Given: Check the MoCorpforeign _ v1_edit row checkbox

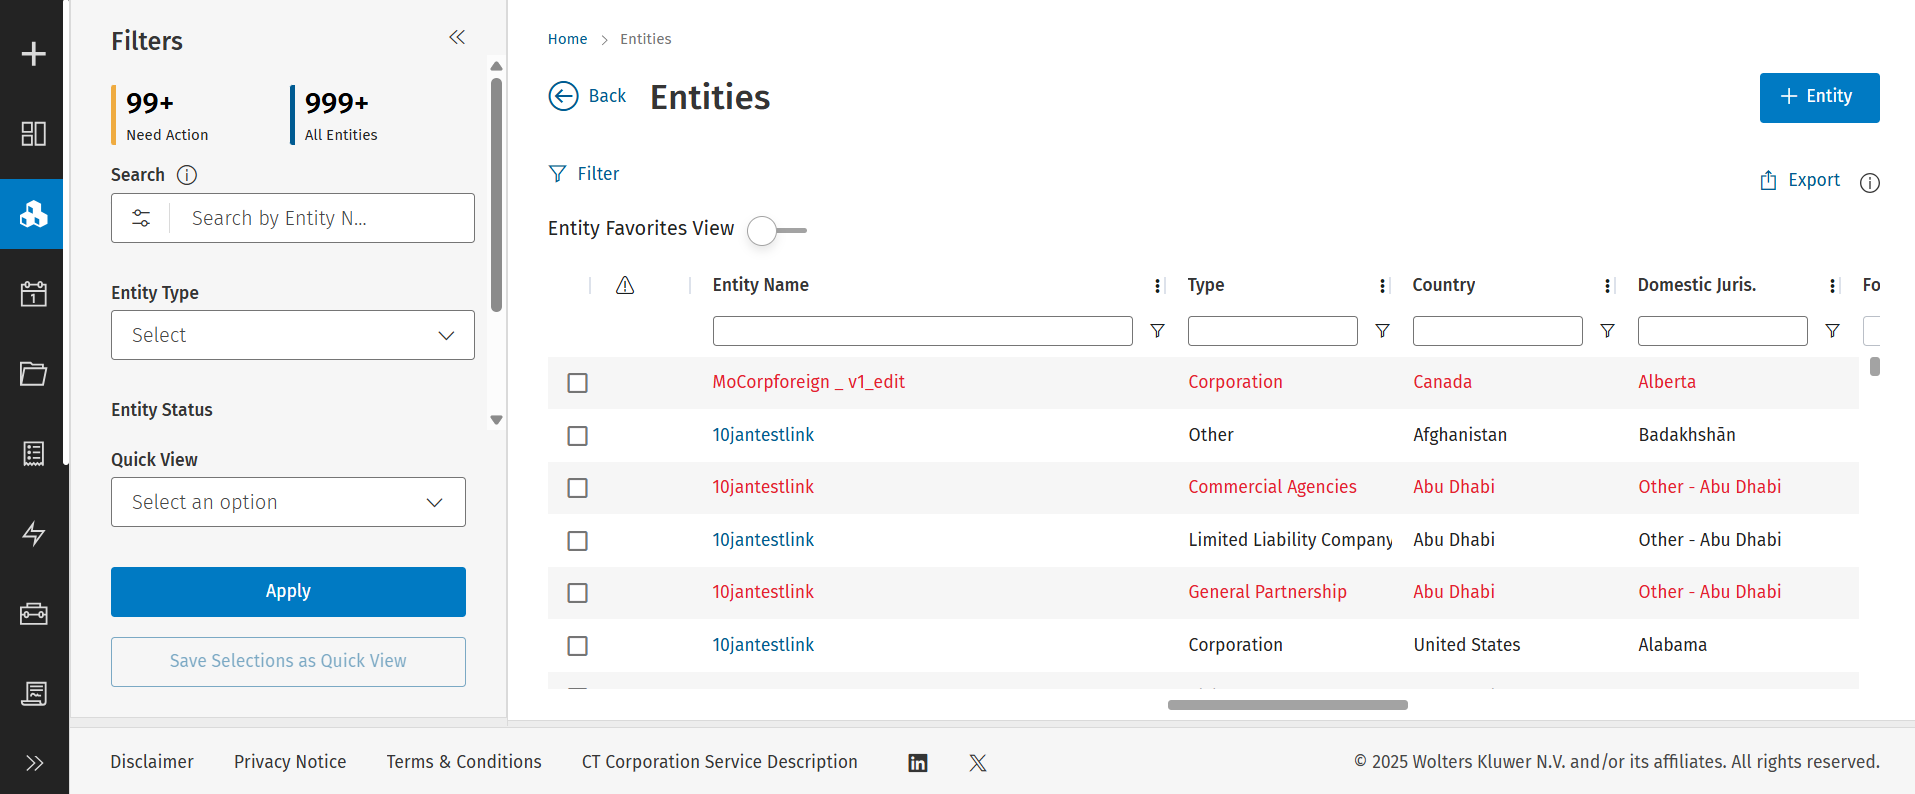Looking at the screenshot, I should pyautogui.click(x=577, y=383).
